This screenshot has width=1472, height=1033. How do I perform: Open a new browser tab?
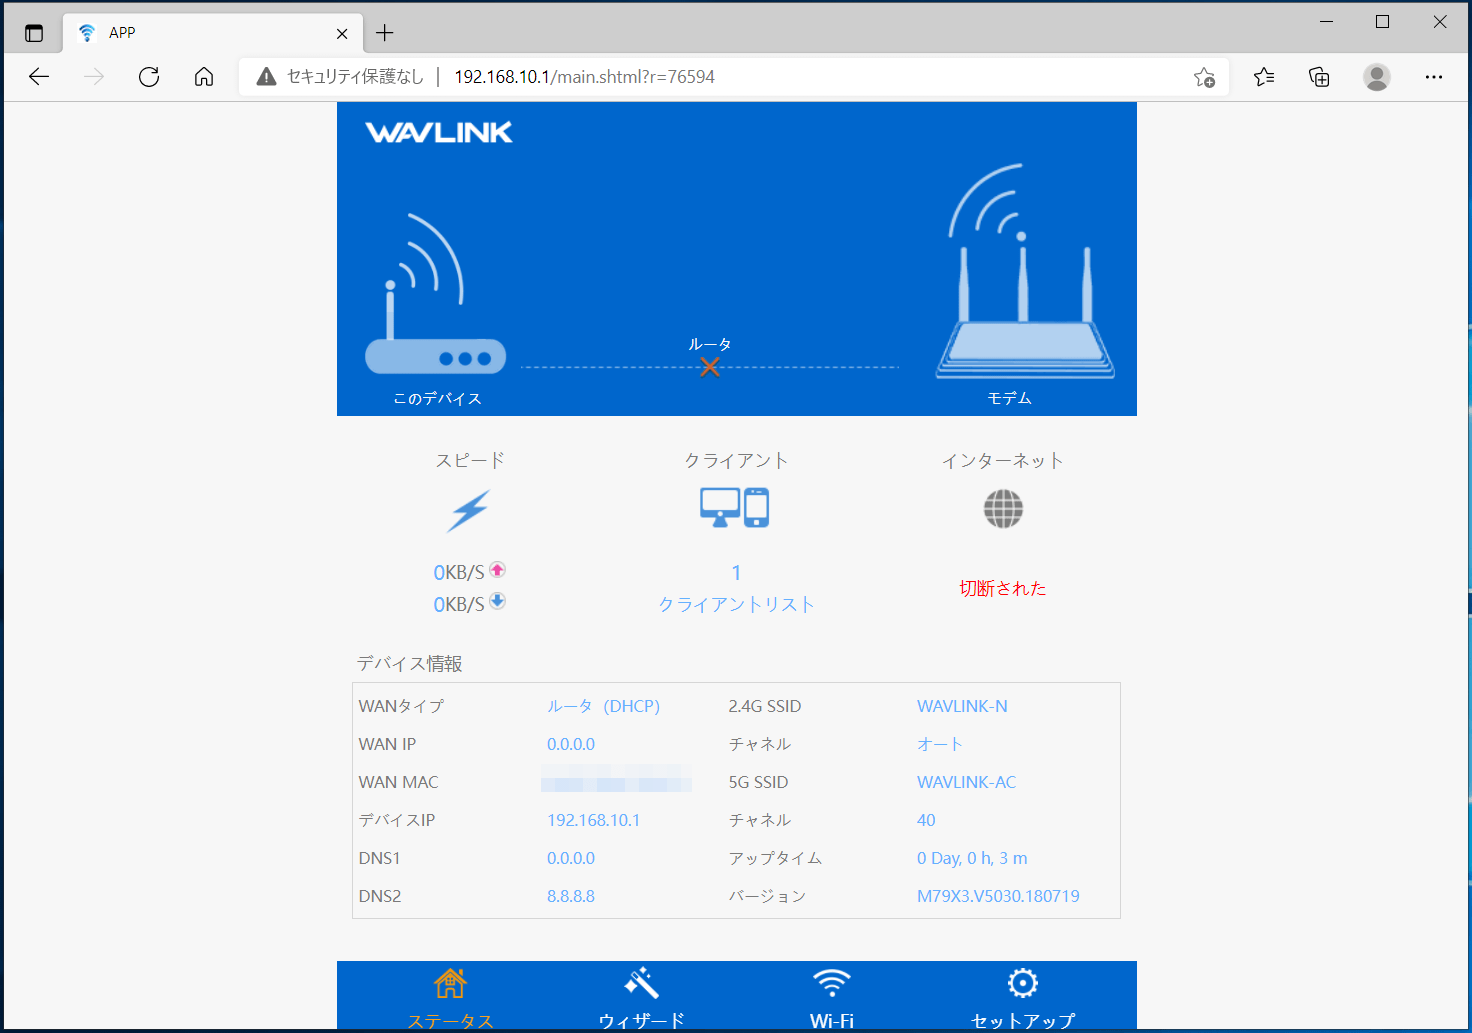coord(385,33)
